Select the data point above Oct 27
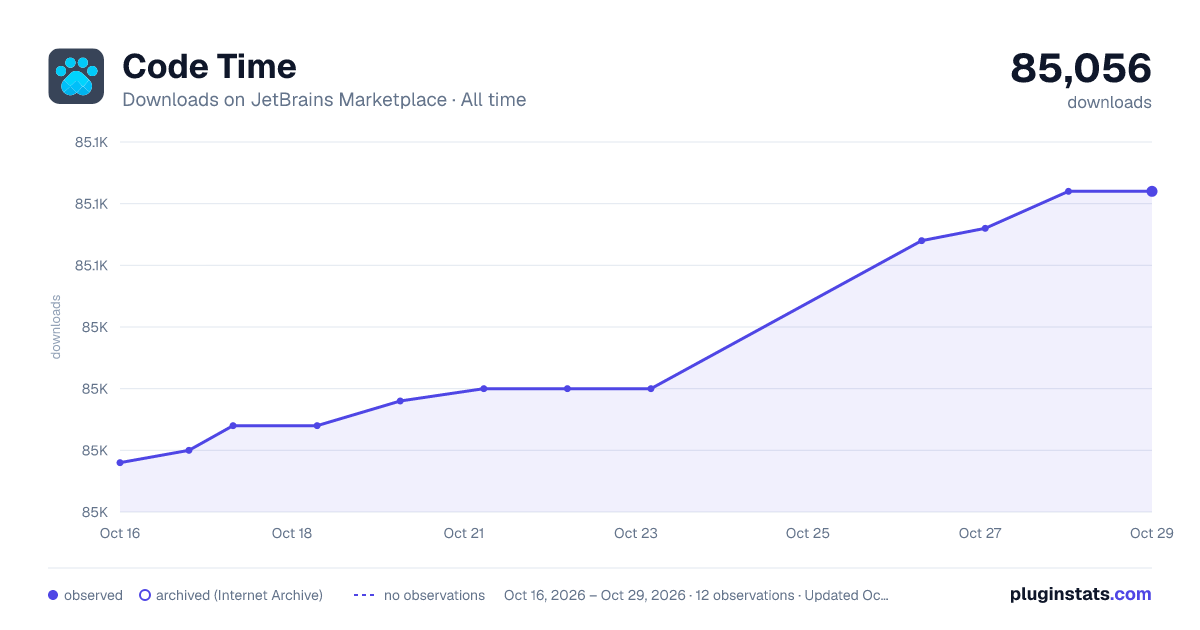 coord(985,228)
